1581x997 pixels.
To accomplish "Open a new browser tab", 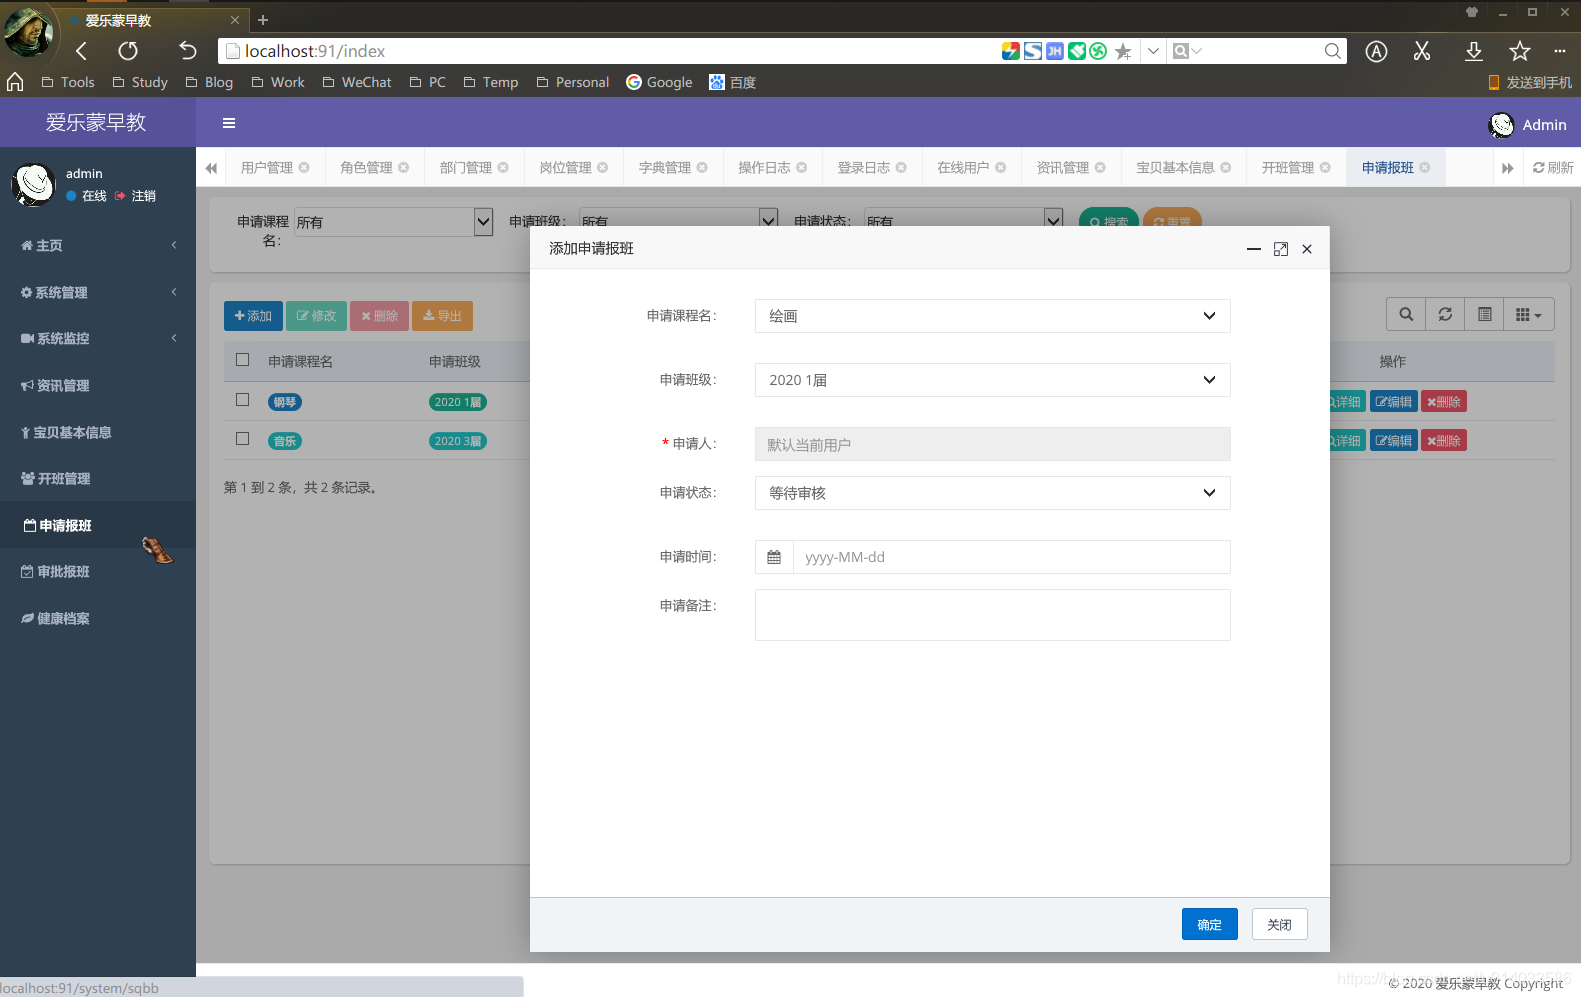I will click(263, 20).
